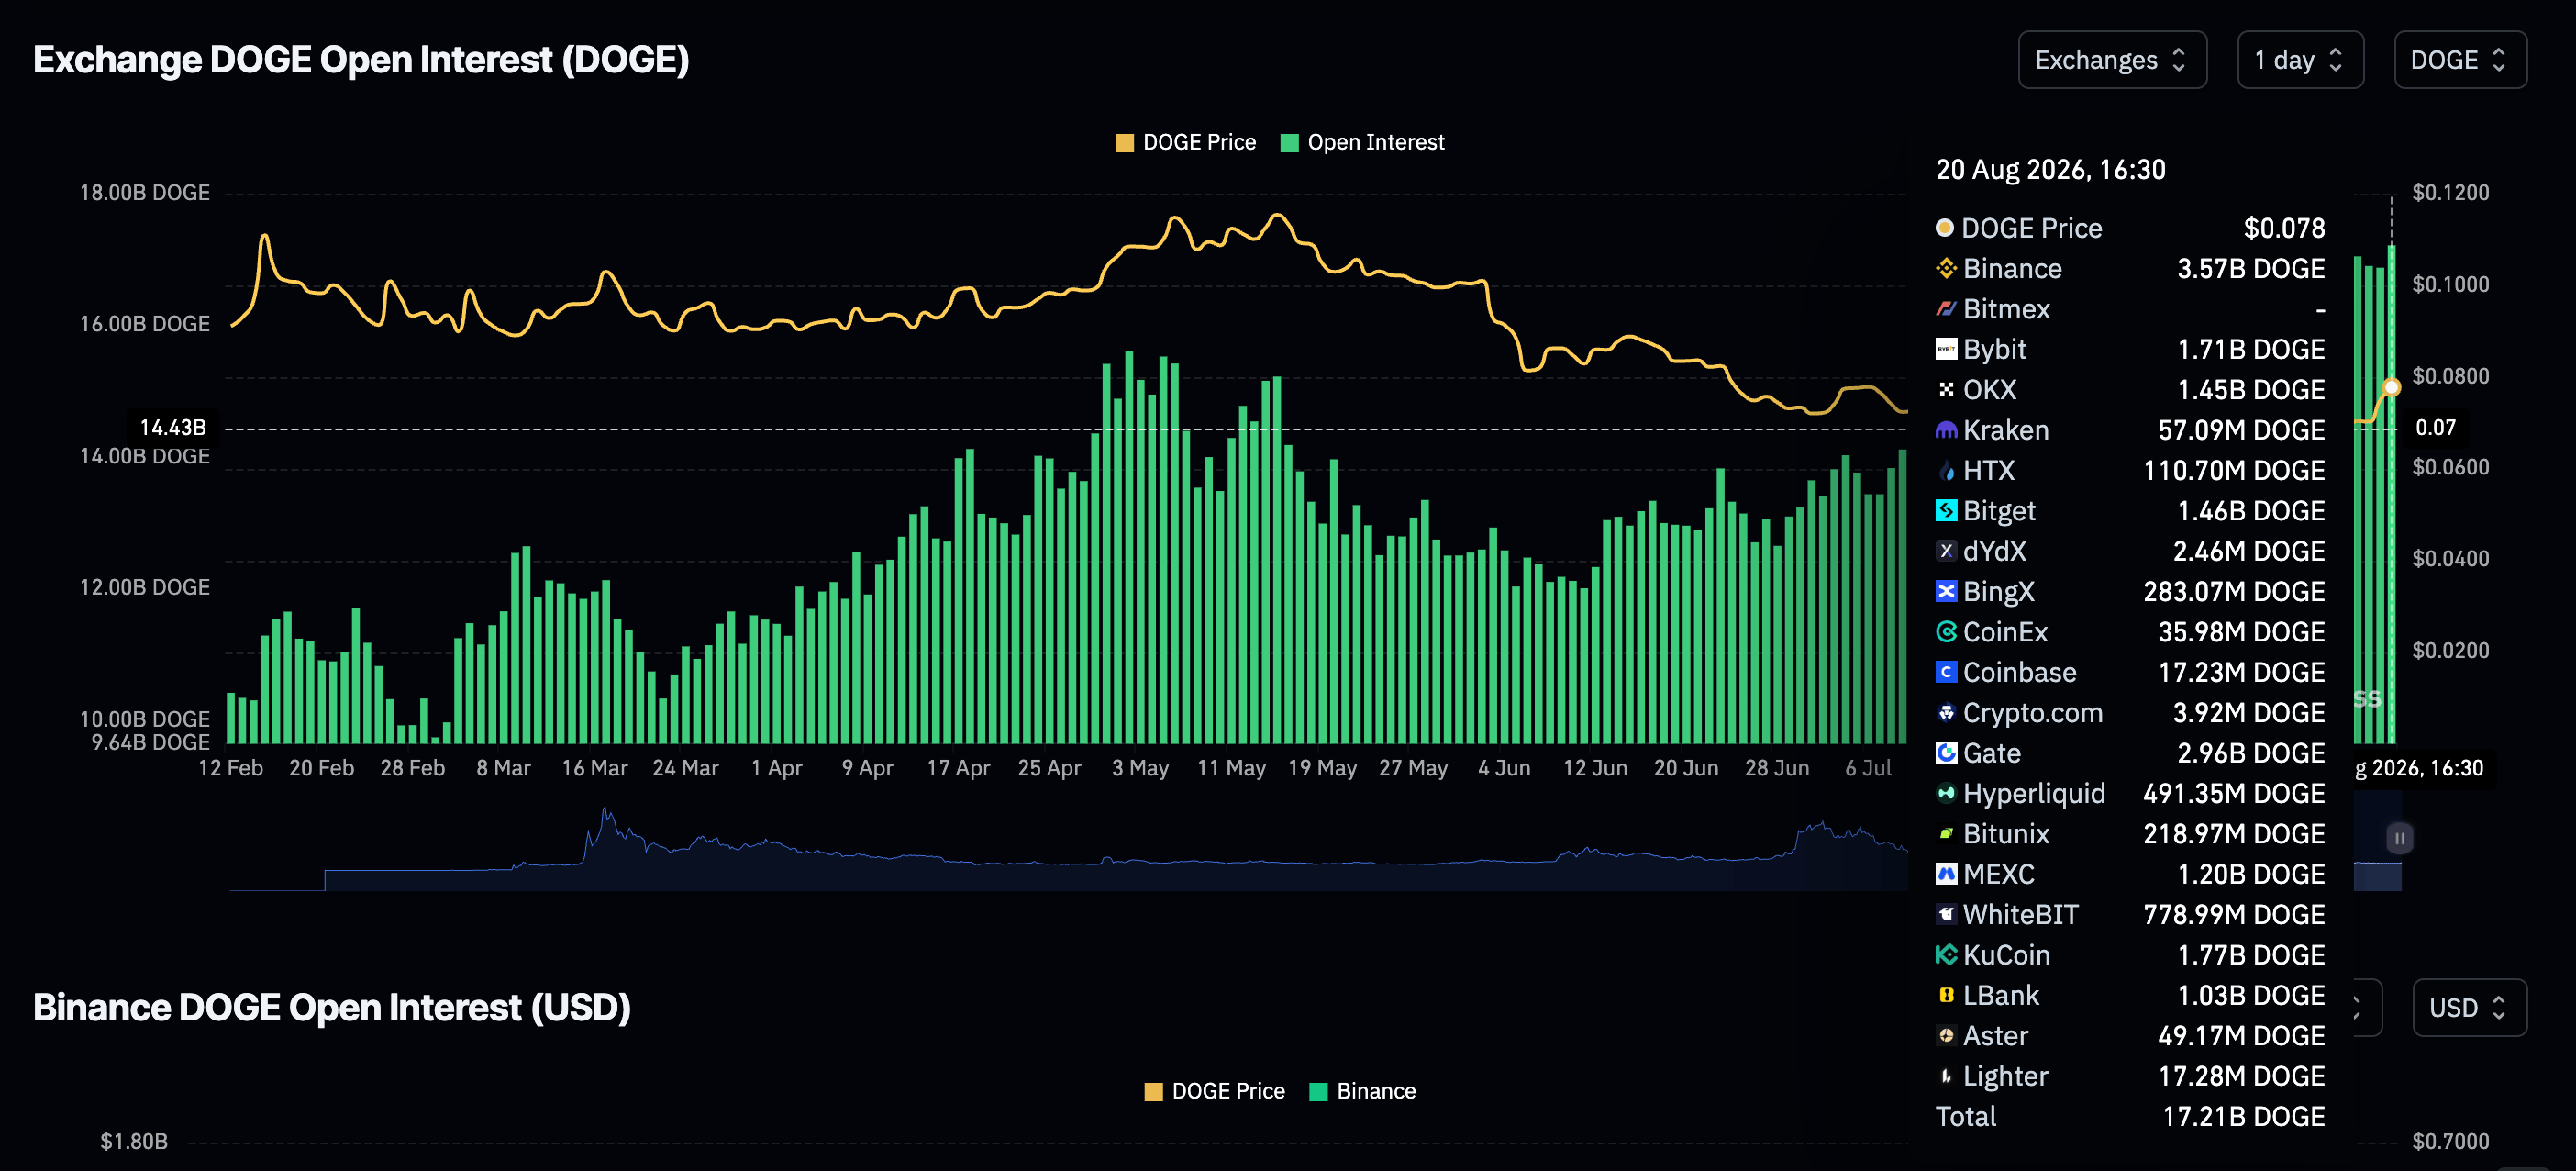Click Kraken value '57.09M DOGE'

tap(2241, 430)
